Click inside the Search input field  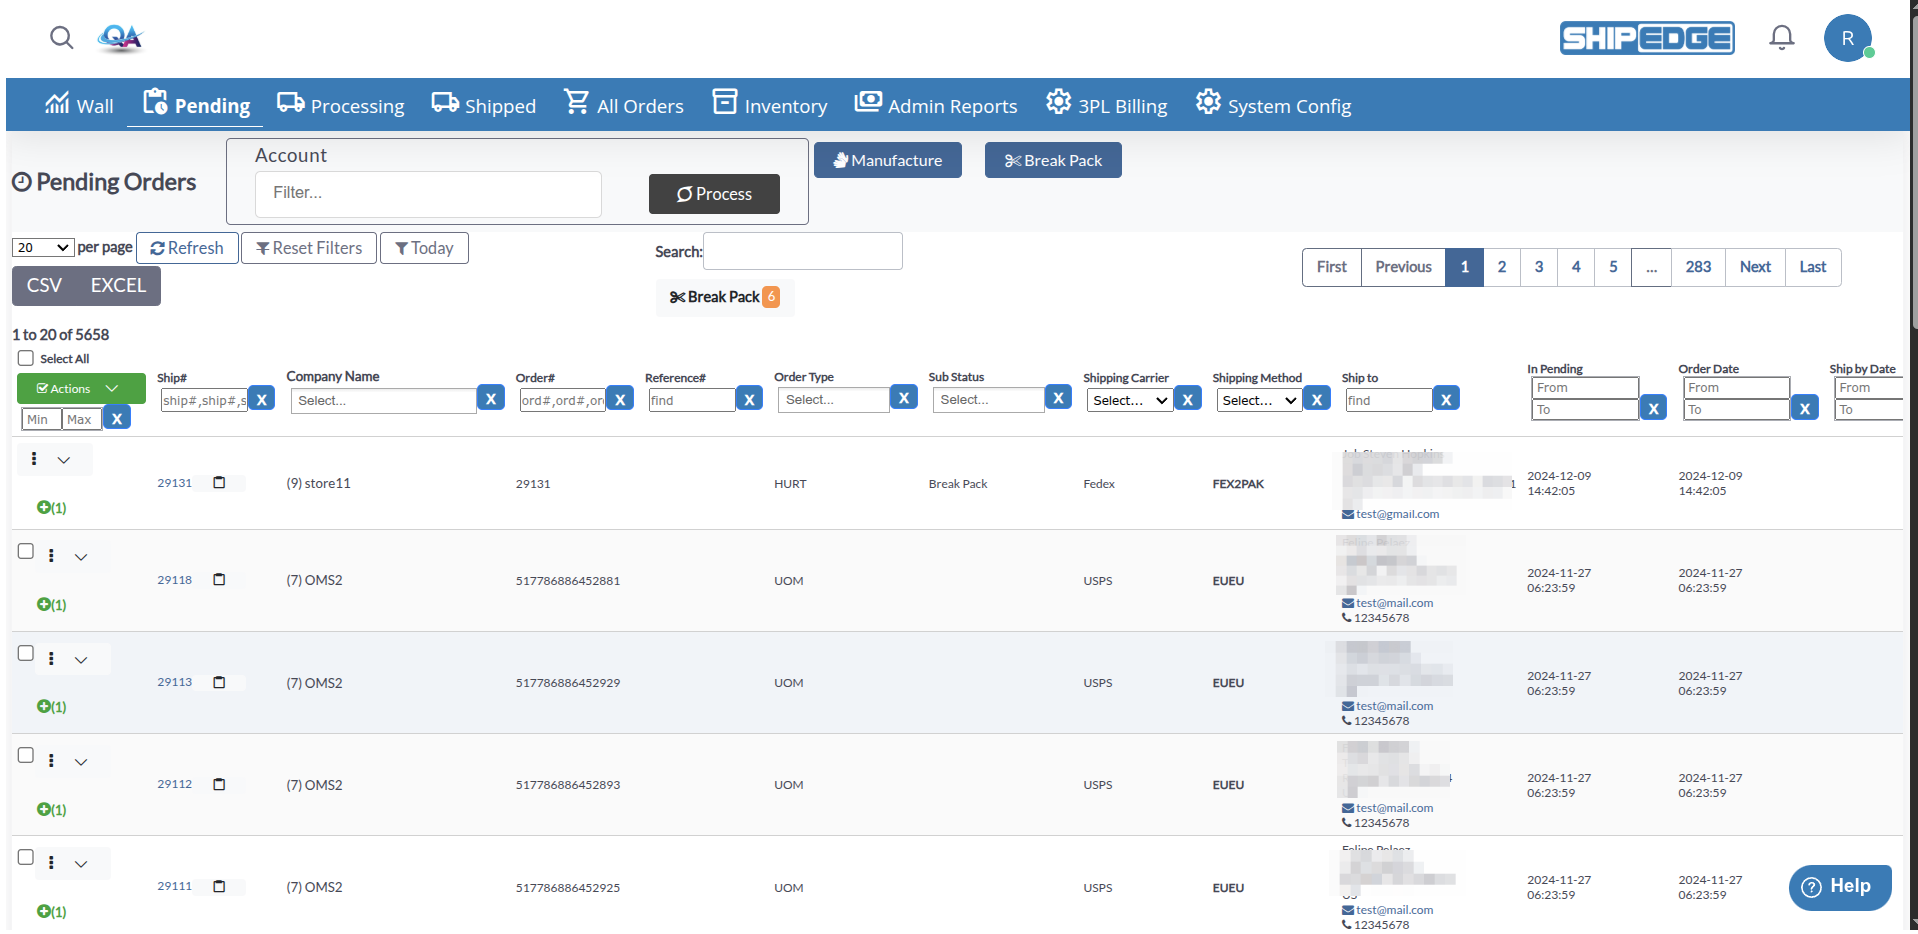point(802,251)
